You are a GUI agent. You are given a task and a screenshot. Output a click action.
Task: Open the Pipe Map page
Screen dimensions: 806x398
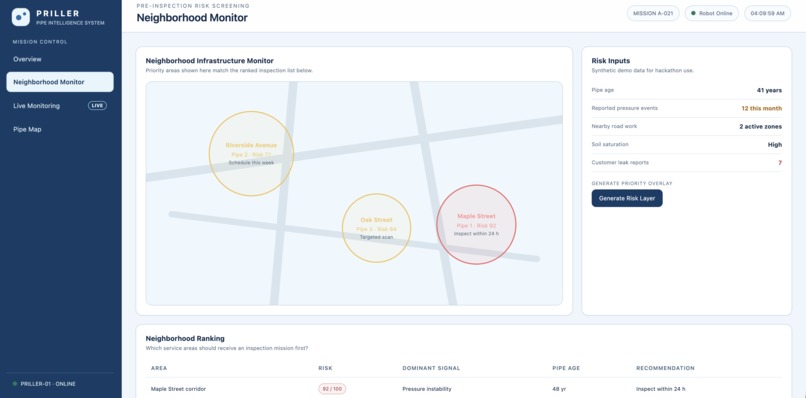[x=27, y=130]
